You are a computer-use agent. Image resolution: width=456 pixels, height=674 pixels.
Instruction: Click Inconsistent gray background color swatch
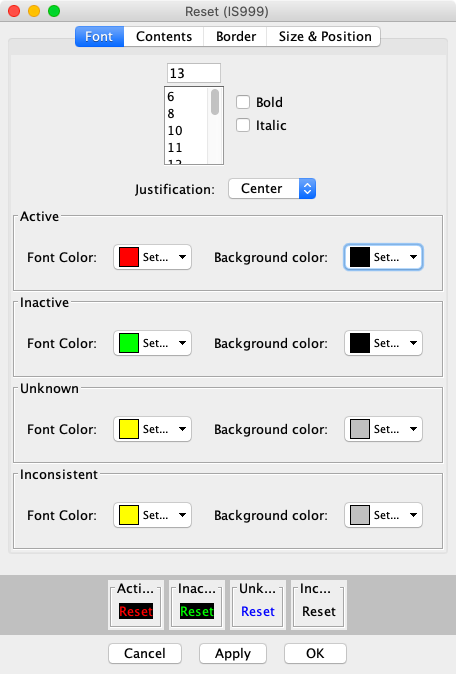coord(360,515)
